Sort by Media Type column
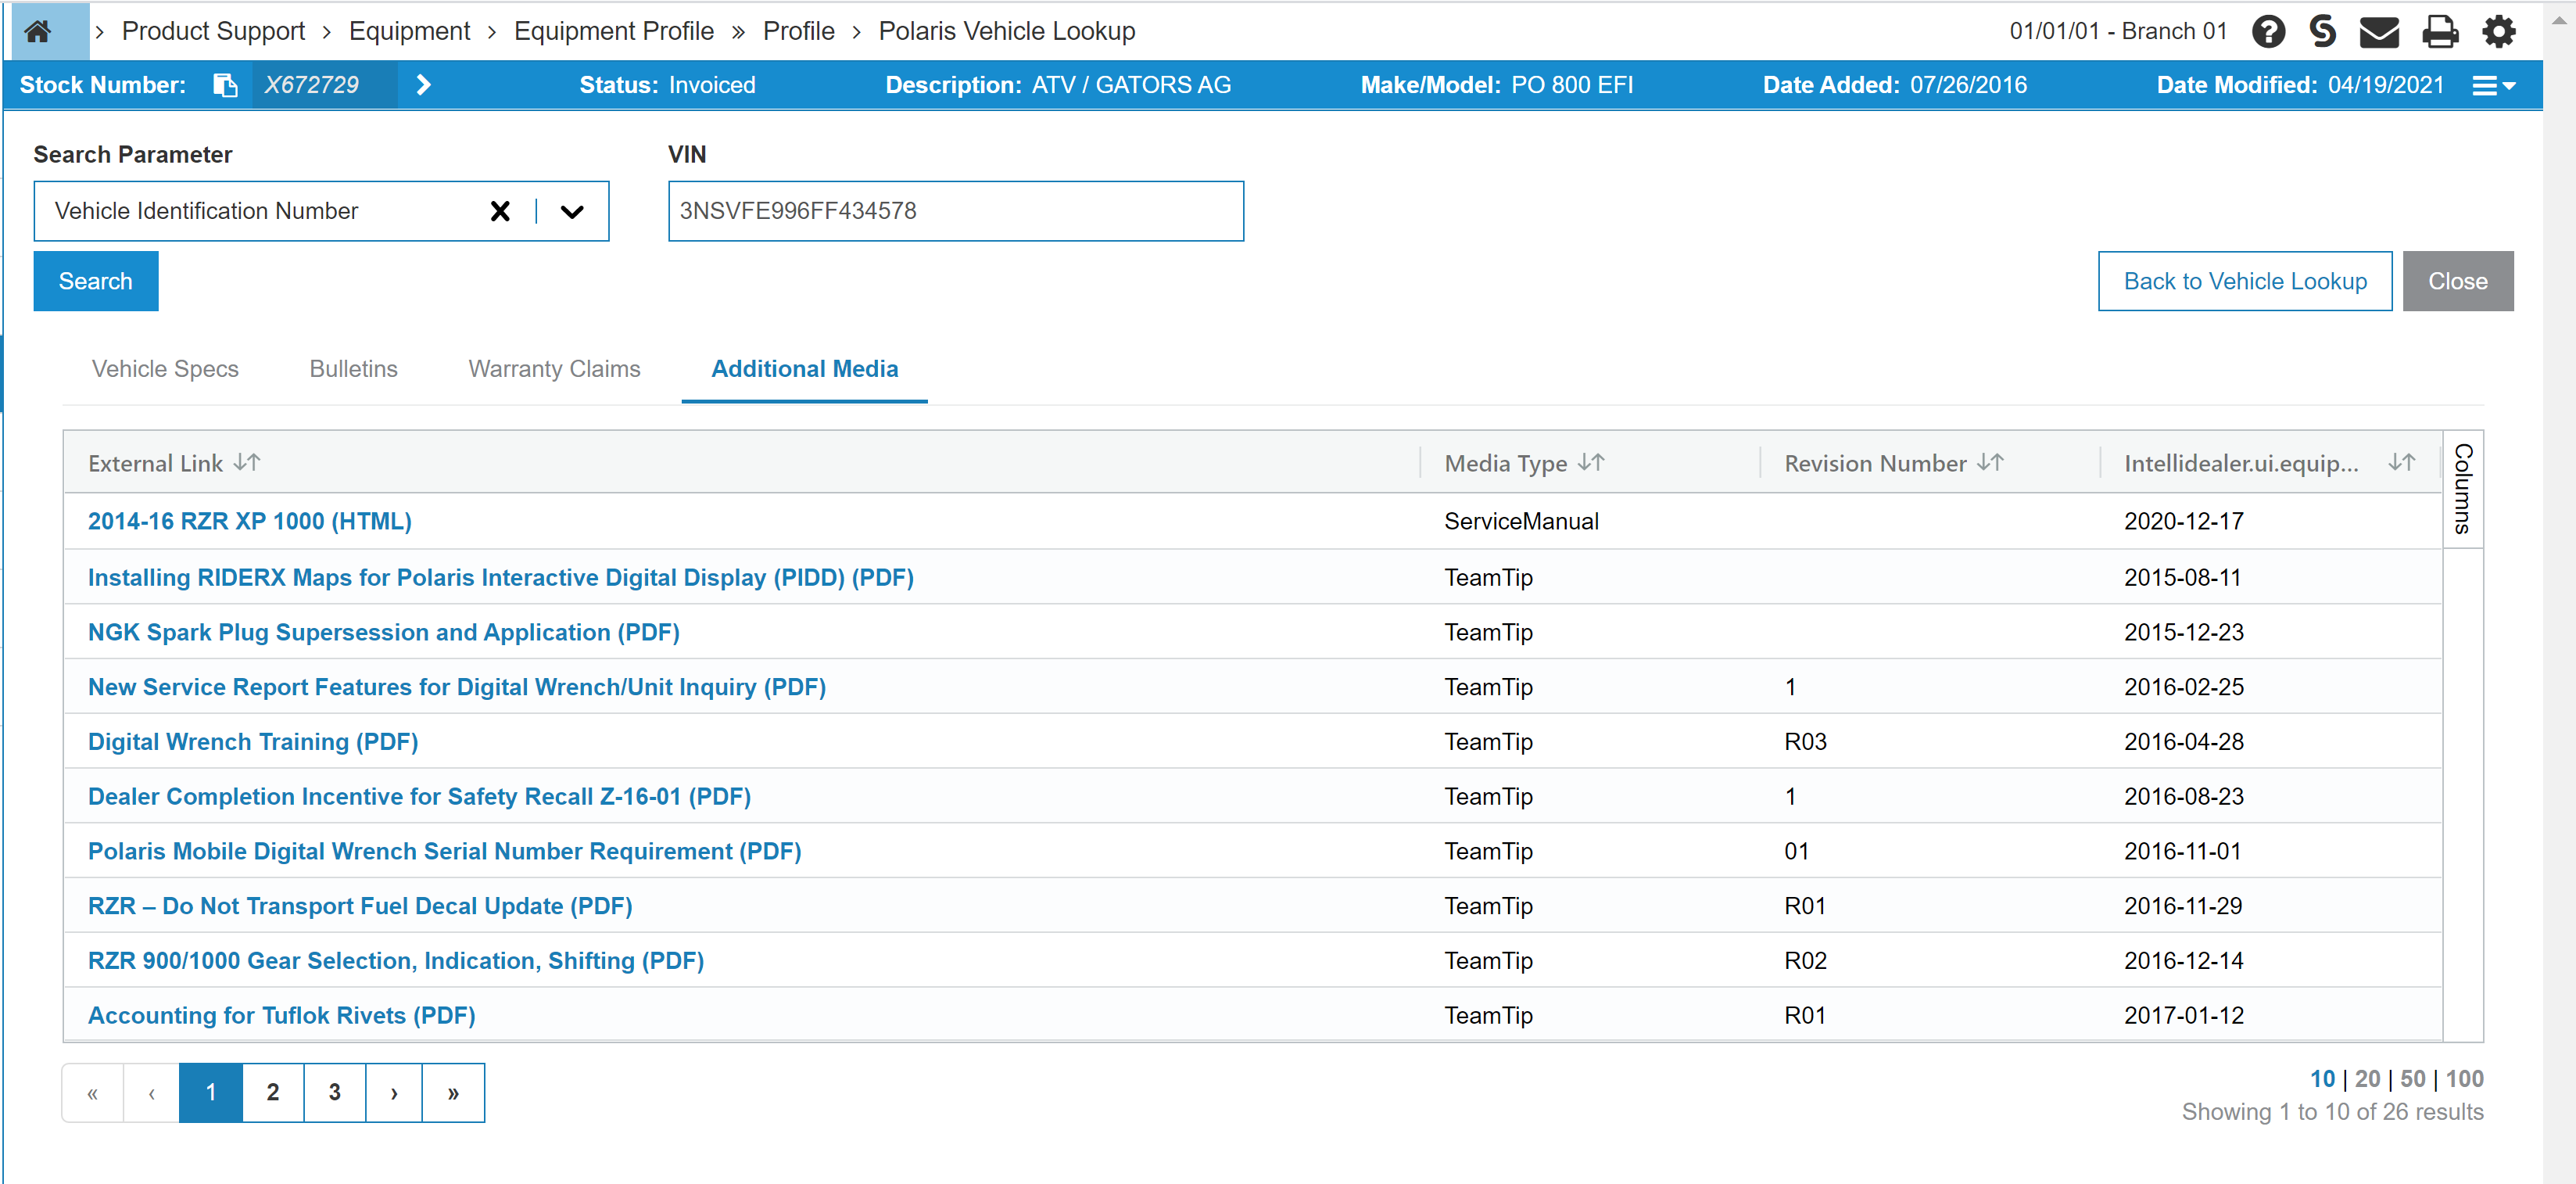The image size is (2576, 1184). (x=1590, y=462)
